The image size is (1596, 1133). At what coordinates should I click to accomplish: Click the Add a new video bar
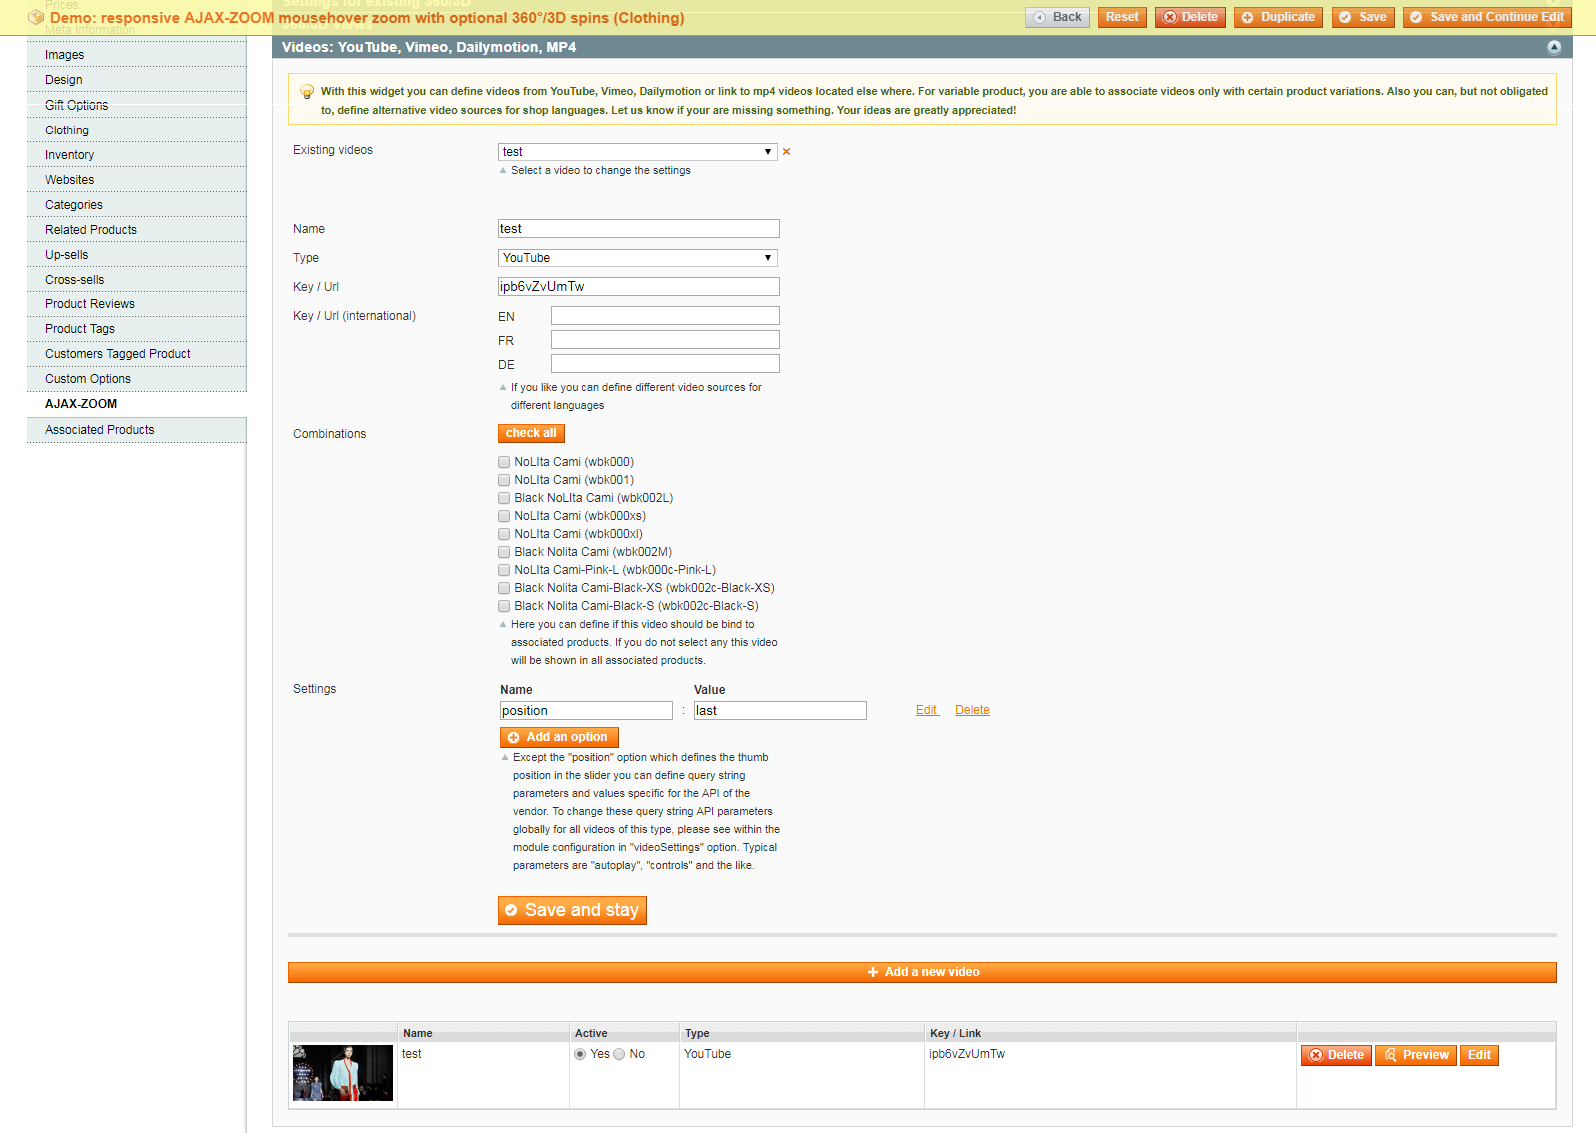922,972
